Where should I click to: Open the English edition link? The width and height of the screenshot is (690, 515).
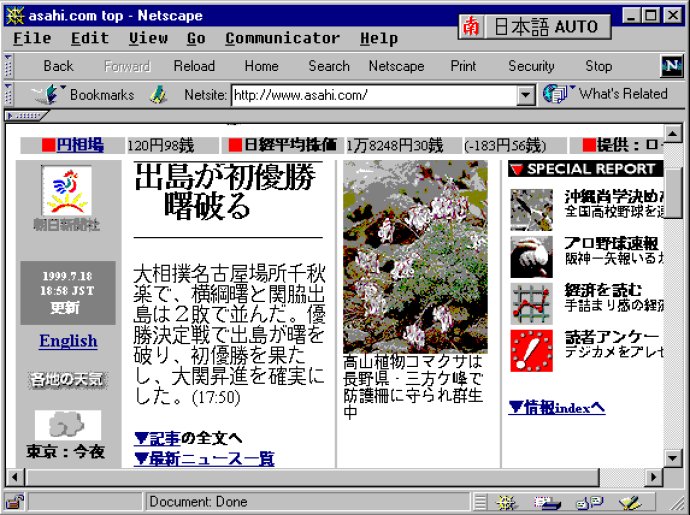pyautogui.click(x=68, y=341)
